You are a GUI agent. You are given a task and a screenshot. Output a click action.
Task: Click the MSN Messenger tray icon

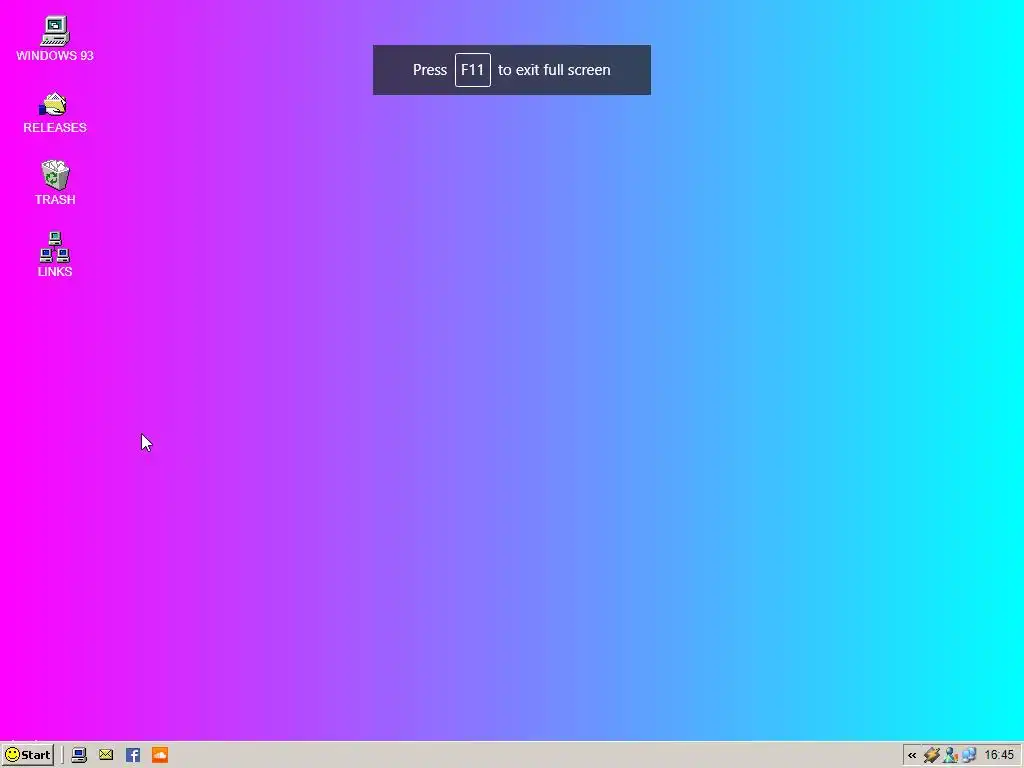950,756
